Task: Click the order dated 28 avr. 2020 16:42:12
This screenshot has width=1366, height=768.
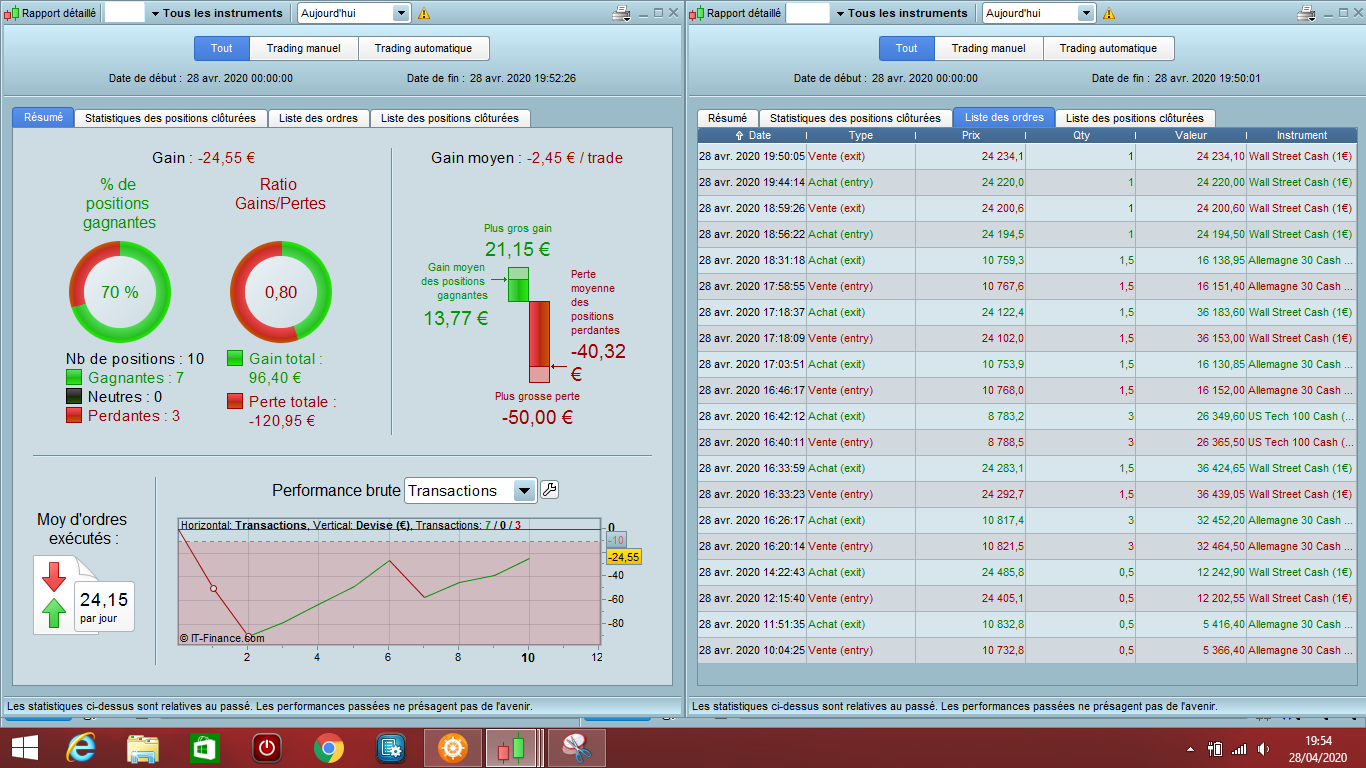Action: (x=1027, y=416)
